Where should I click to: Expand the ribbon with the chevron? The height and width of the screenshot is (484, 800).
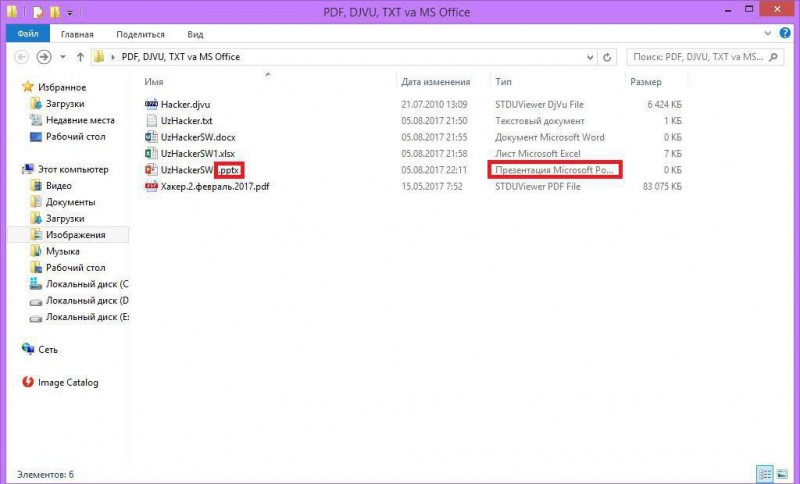767,34
